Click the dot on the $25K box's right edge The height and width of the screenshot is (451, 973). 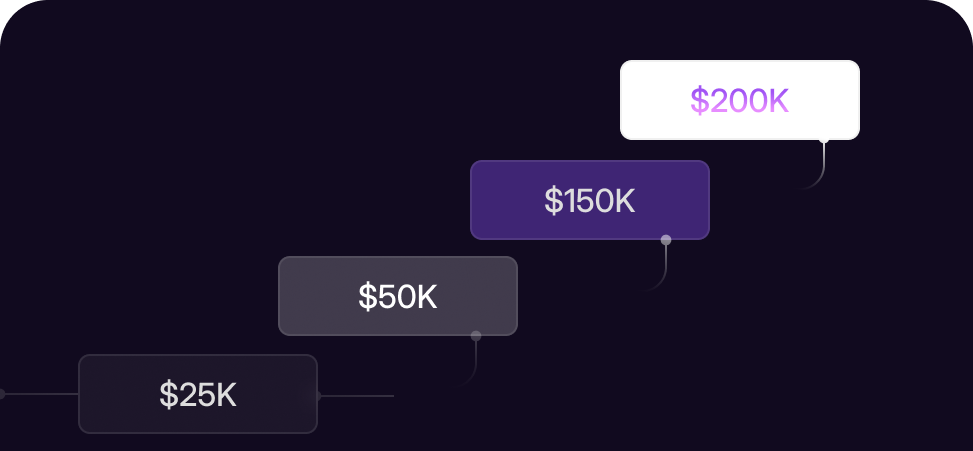[318, 396]
